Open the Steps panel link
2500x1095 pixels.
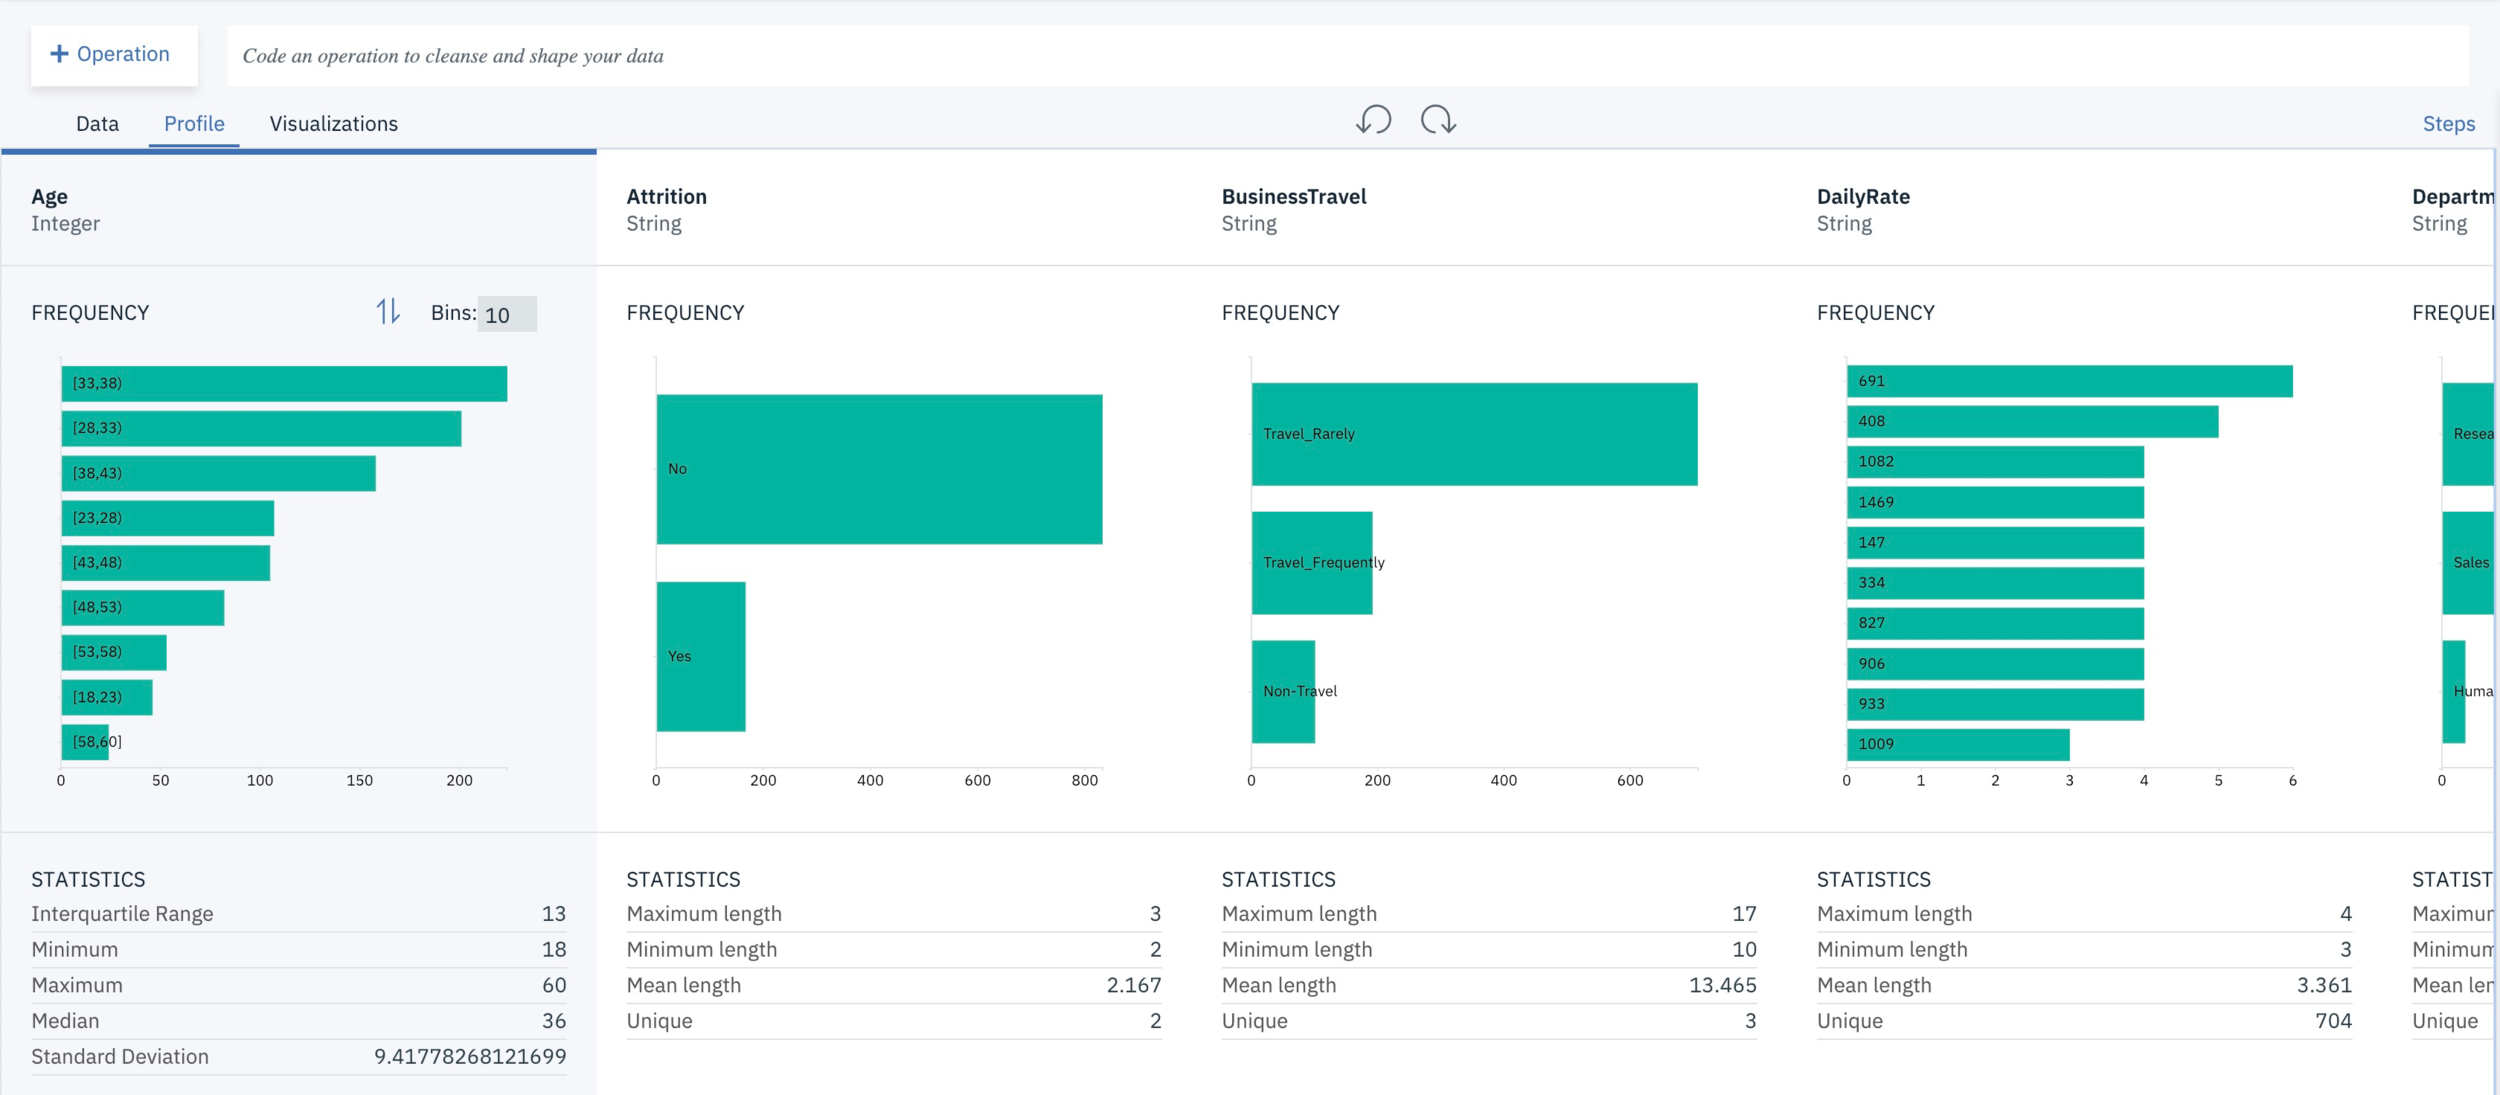pos(2448,124)
